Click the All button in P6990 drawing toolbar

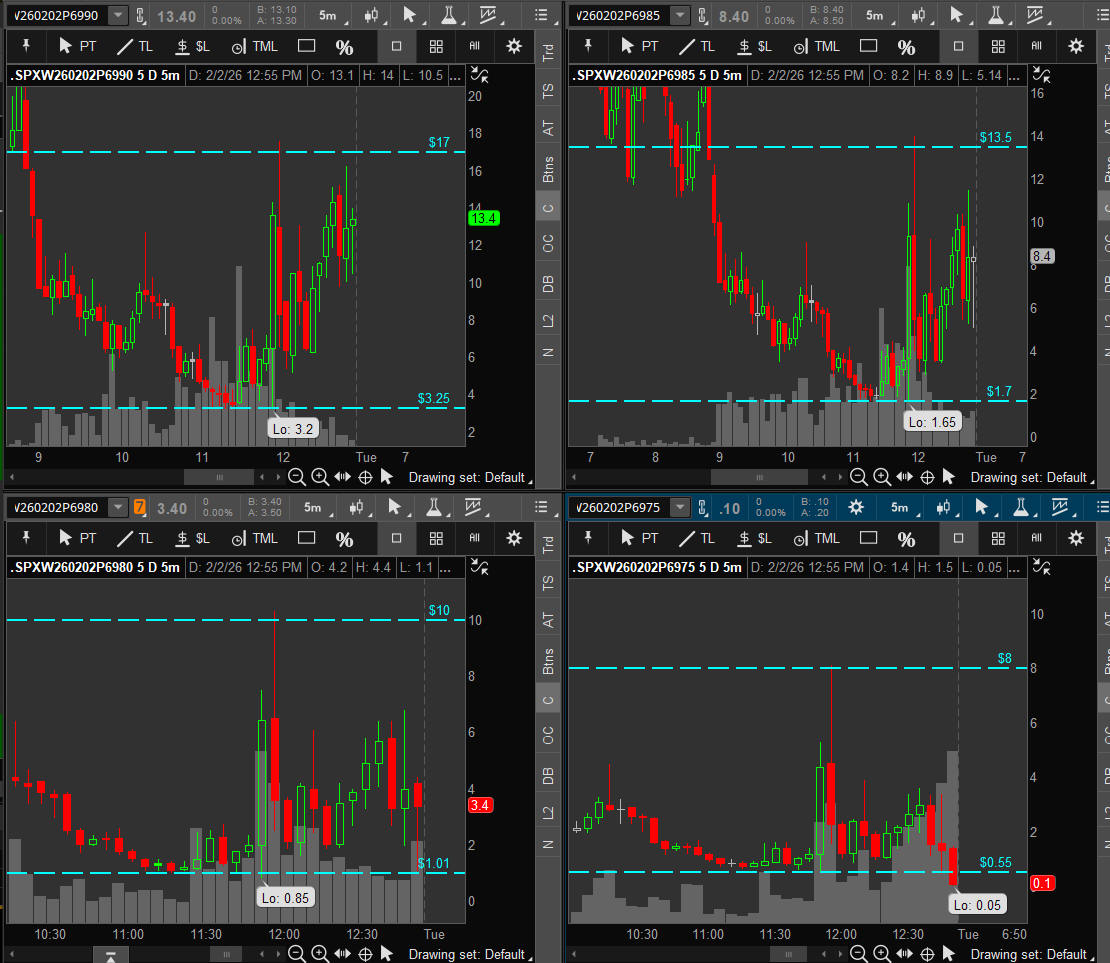pos(474,46)
